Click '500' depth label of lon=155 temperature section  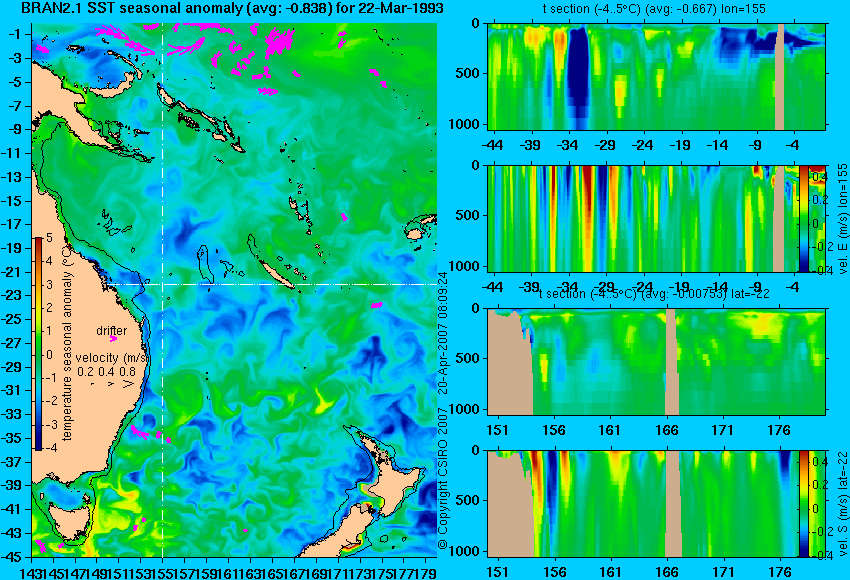point(467,73)
